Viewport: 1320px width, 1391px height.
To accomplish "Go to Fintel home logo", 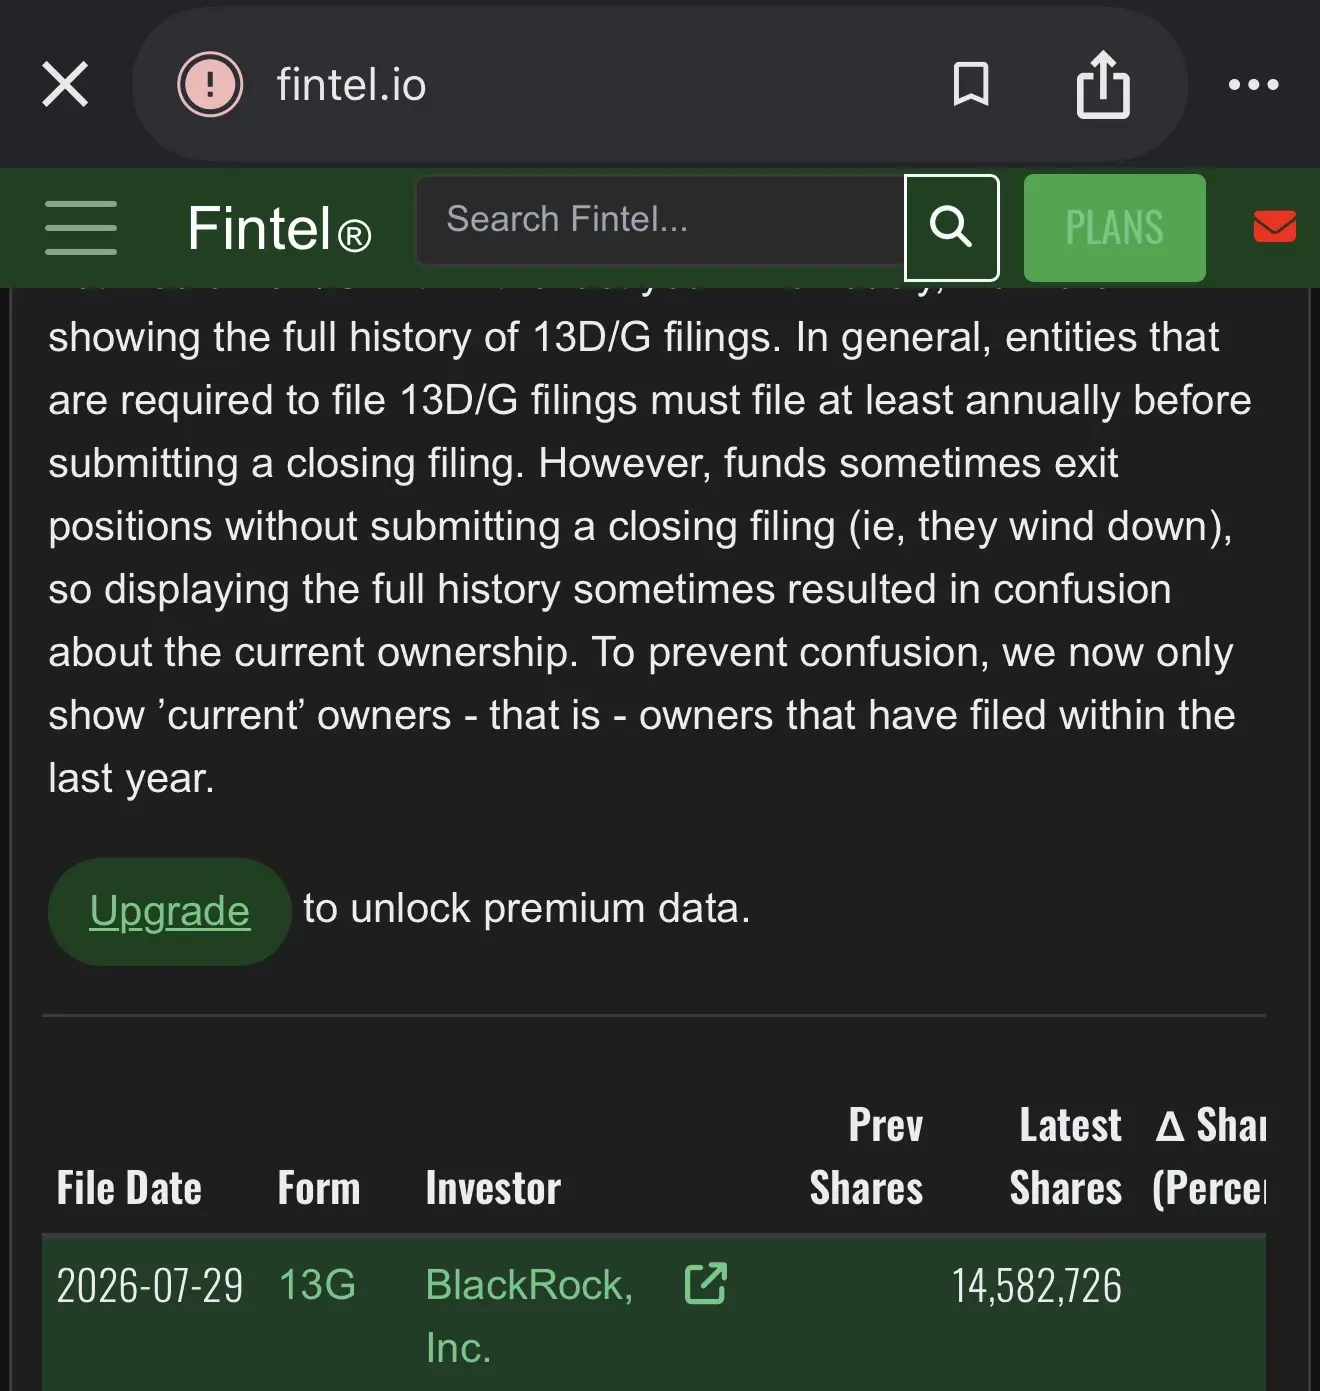I will coord(279,228).
